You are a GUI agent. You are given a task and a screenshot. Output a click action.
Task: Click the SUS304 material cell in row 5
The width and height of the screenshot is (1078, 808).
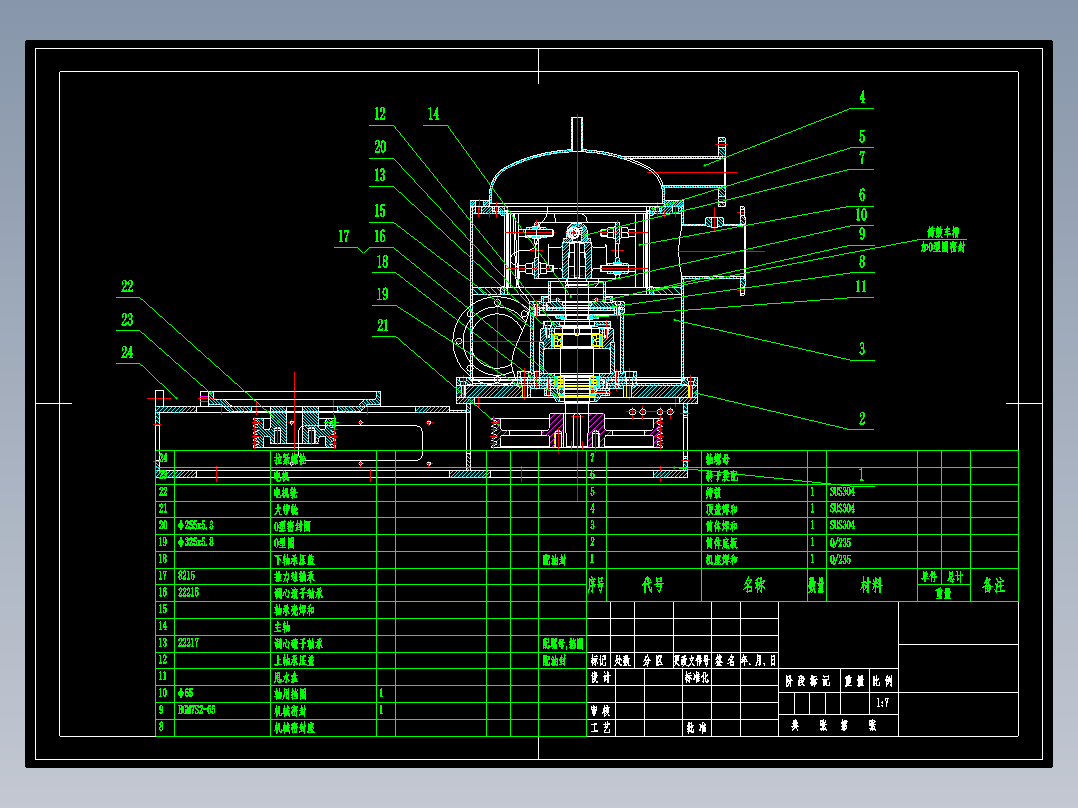coord(842,492)
